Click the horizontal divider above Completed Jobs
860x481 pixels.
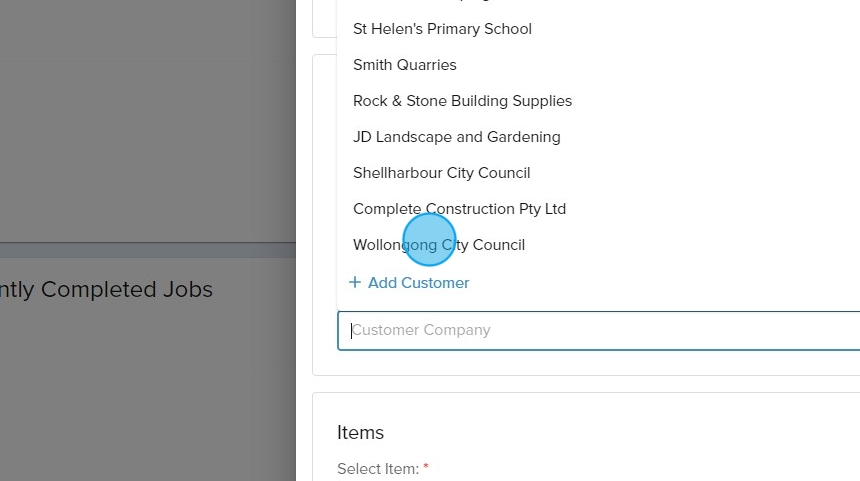click(x=148, y=242)
